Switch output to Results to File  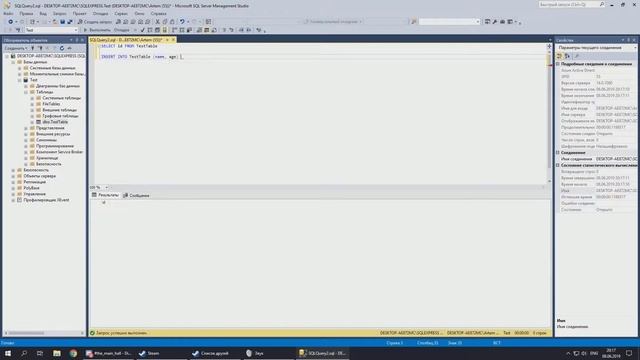[x=214, y=30]
